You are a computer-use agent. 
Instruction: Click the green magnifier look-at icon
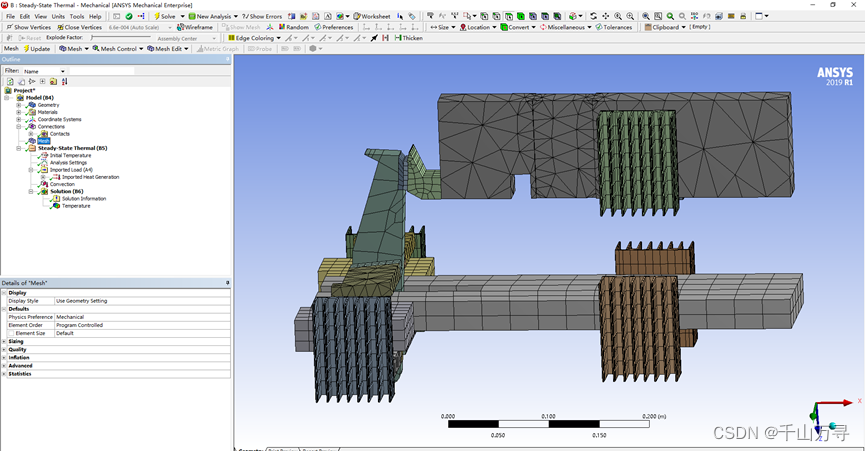point(670,16)
